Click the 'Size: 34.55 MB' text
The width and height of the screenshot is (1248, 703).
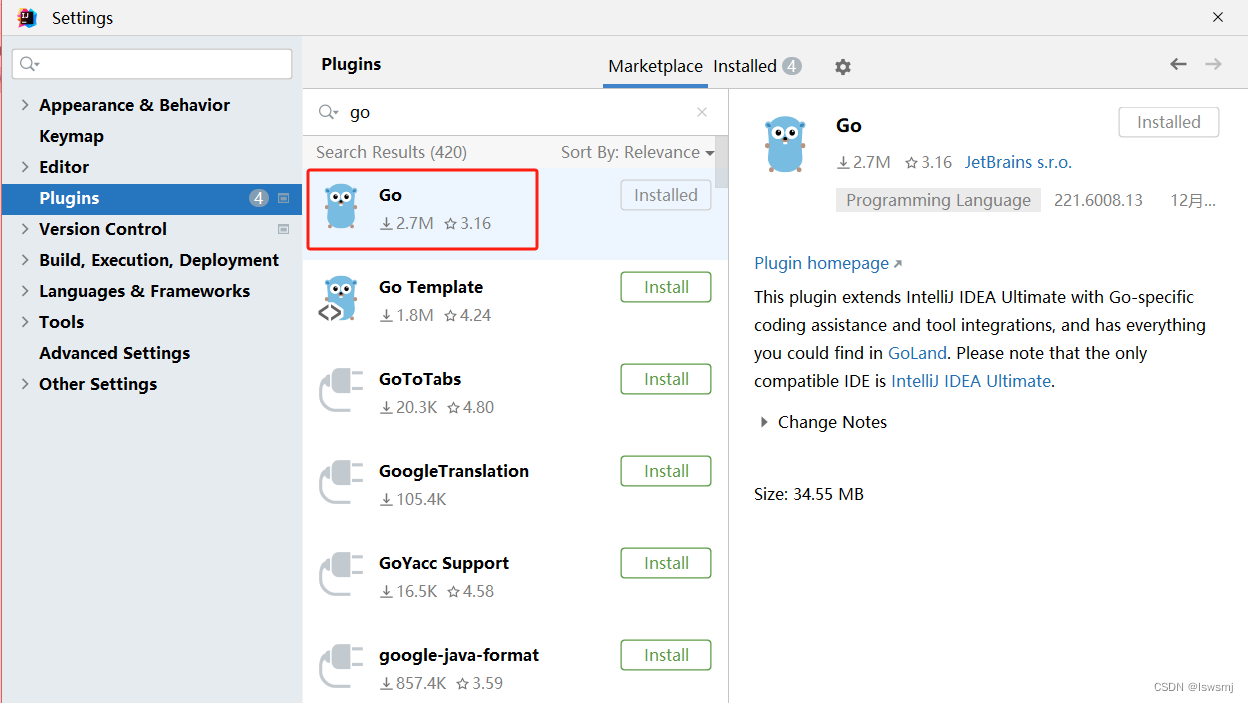coord(809,494)
